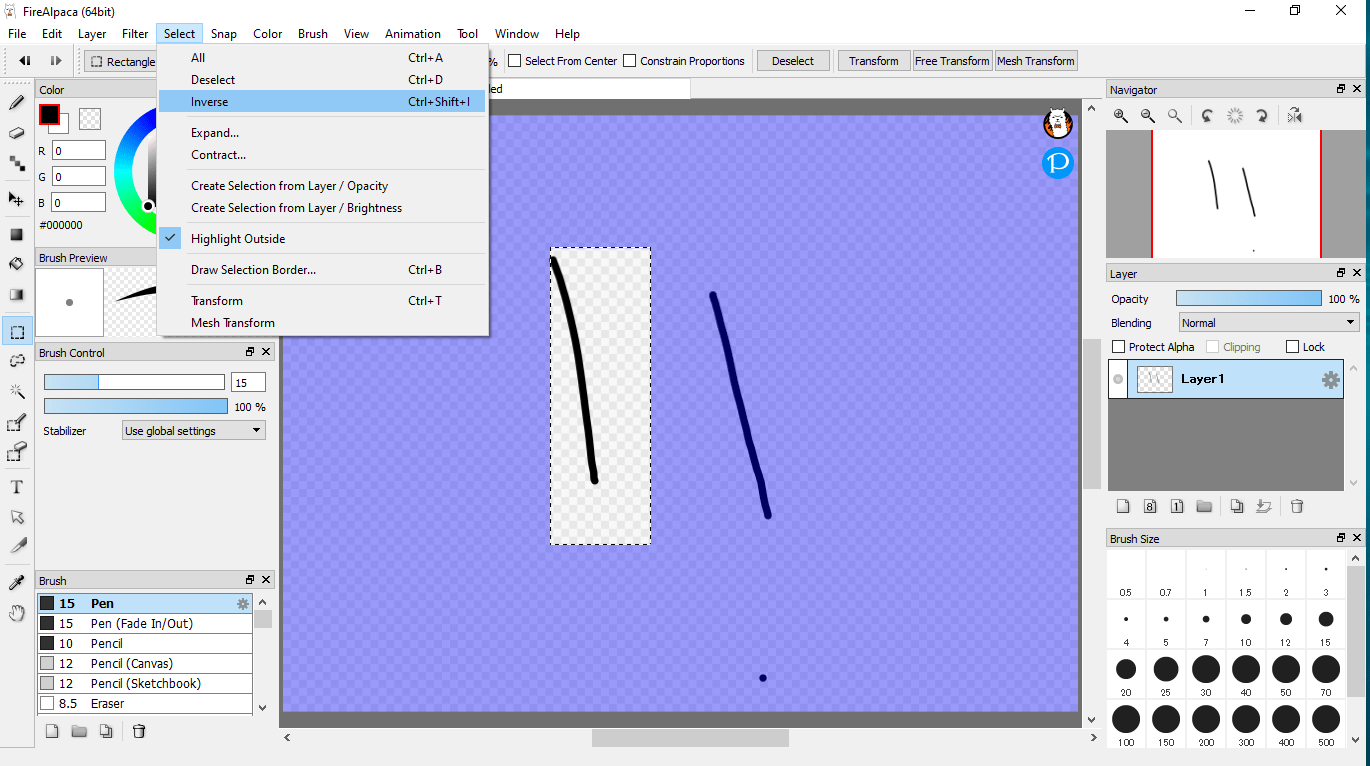Switch to the Bucket fill tool

click(16, 264)
